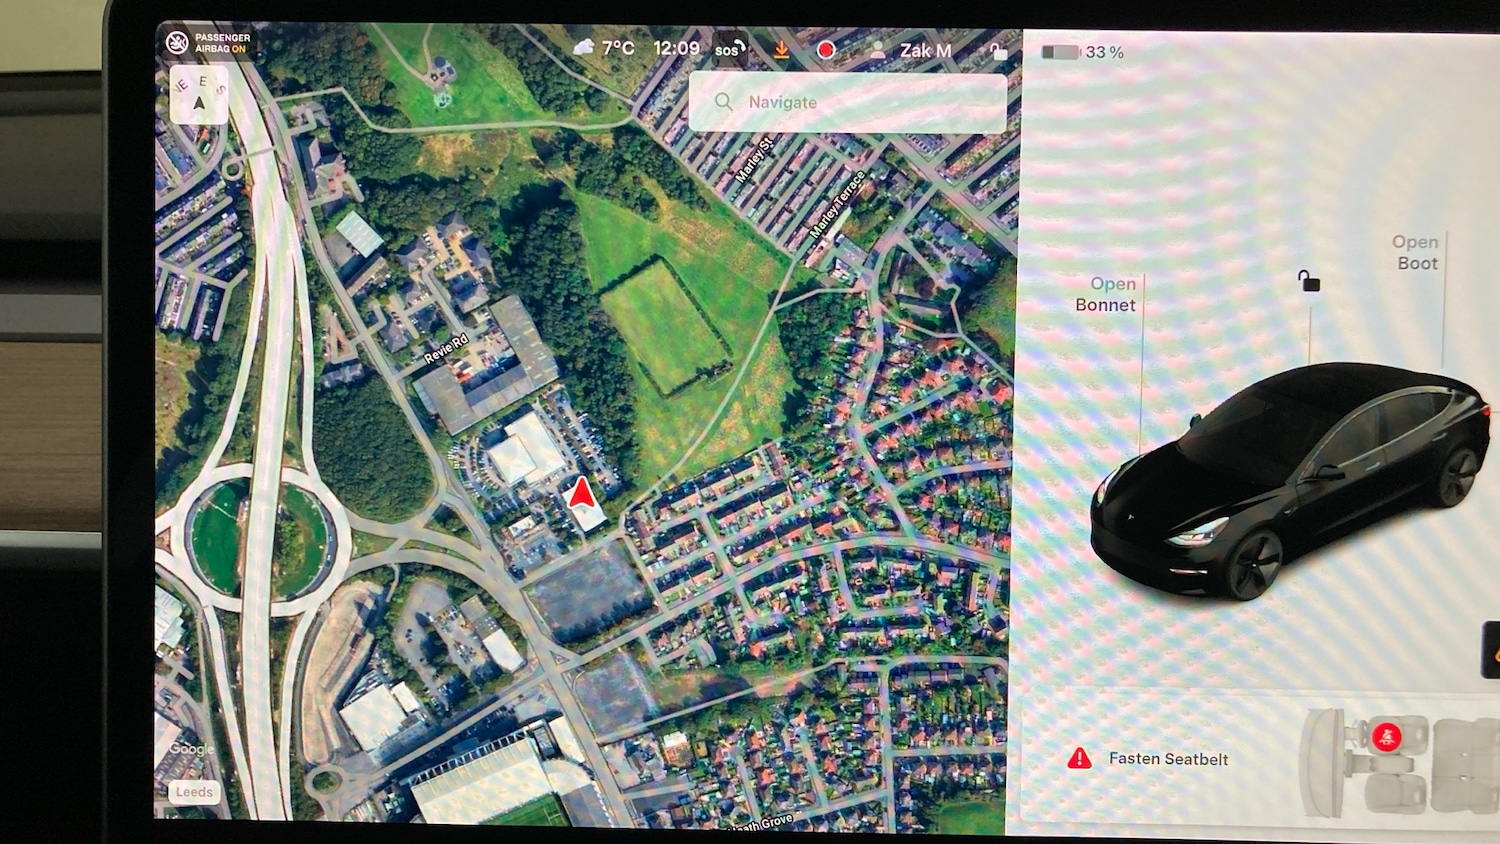Open the Zak M driver profile menu

point(911,50)
